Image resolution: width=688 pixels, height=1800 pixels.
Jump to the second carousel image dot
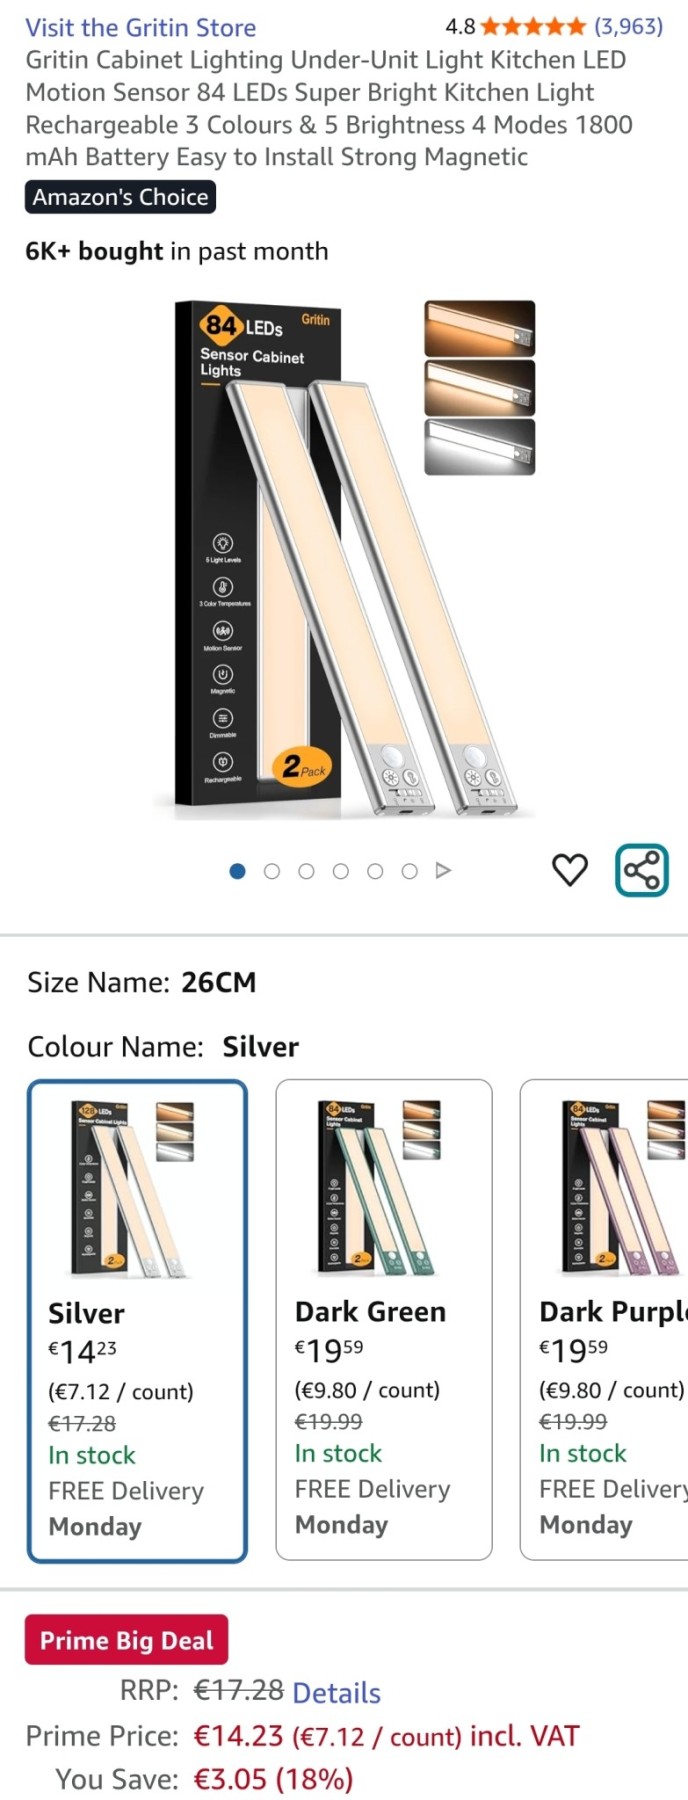click(271, 871)
